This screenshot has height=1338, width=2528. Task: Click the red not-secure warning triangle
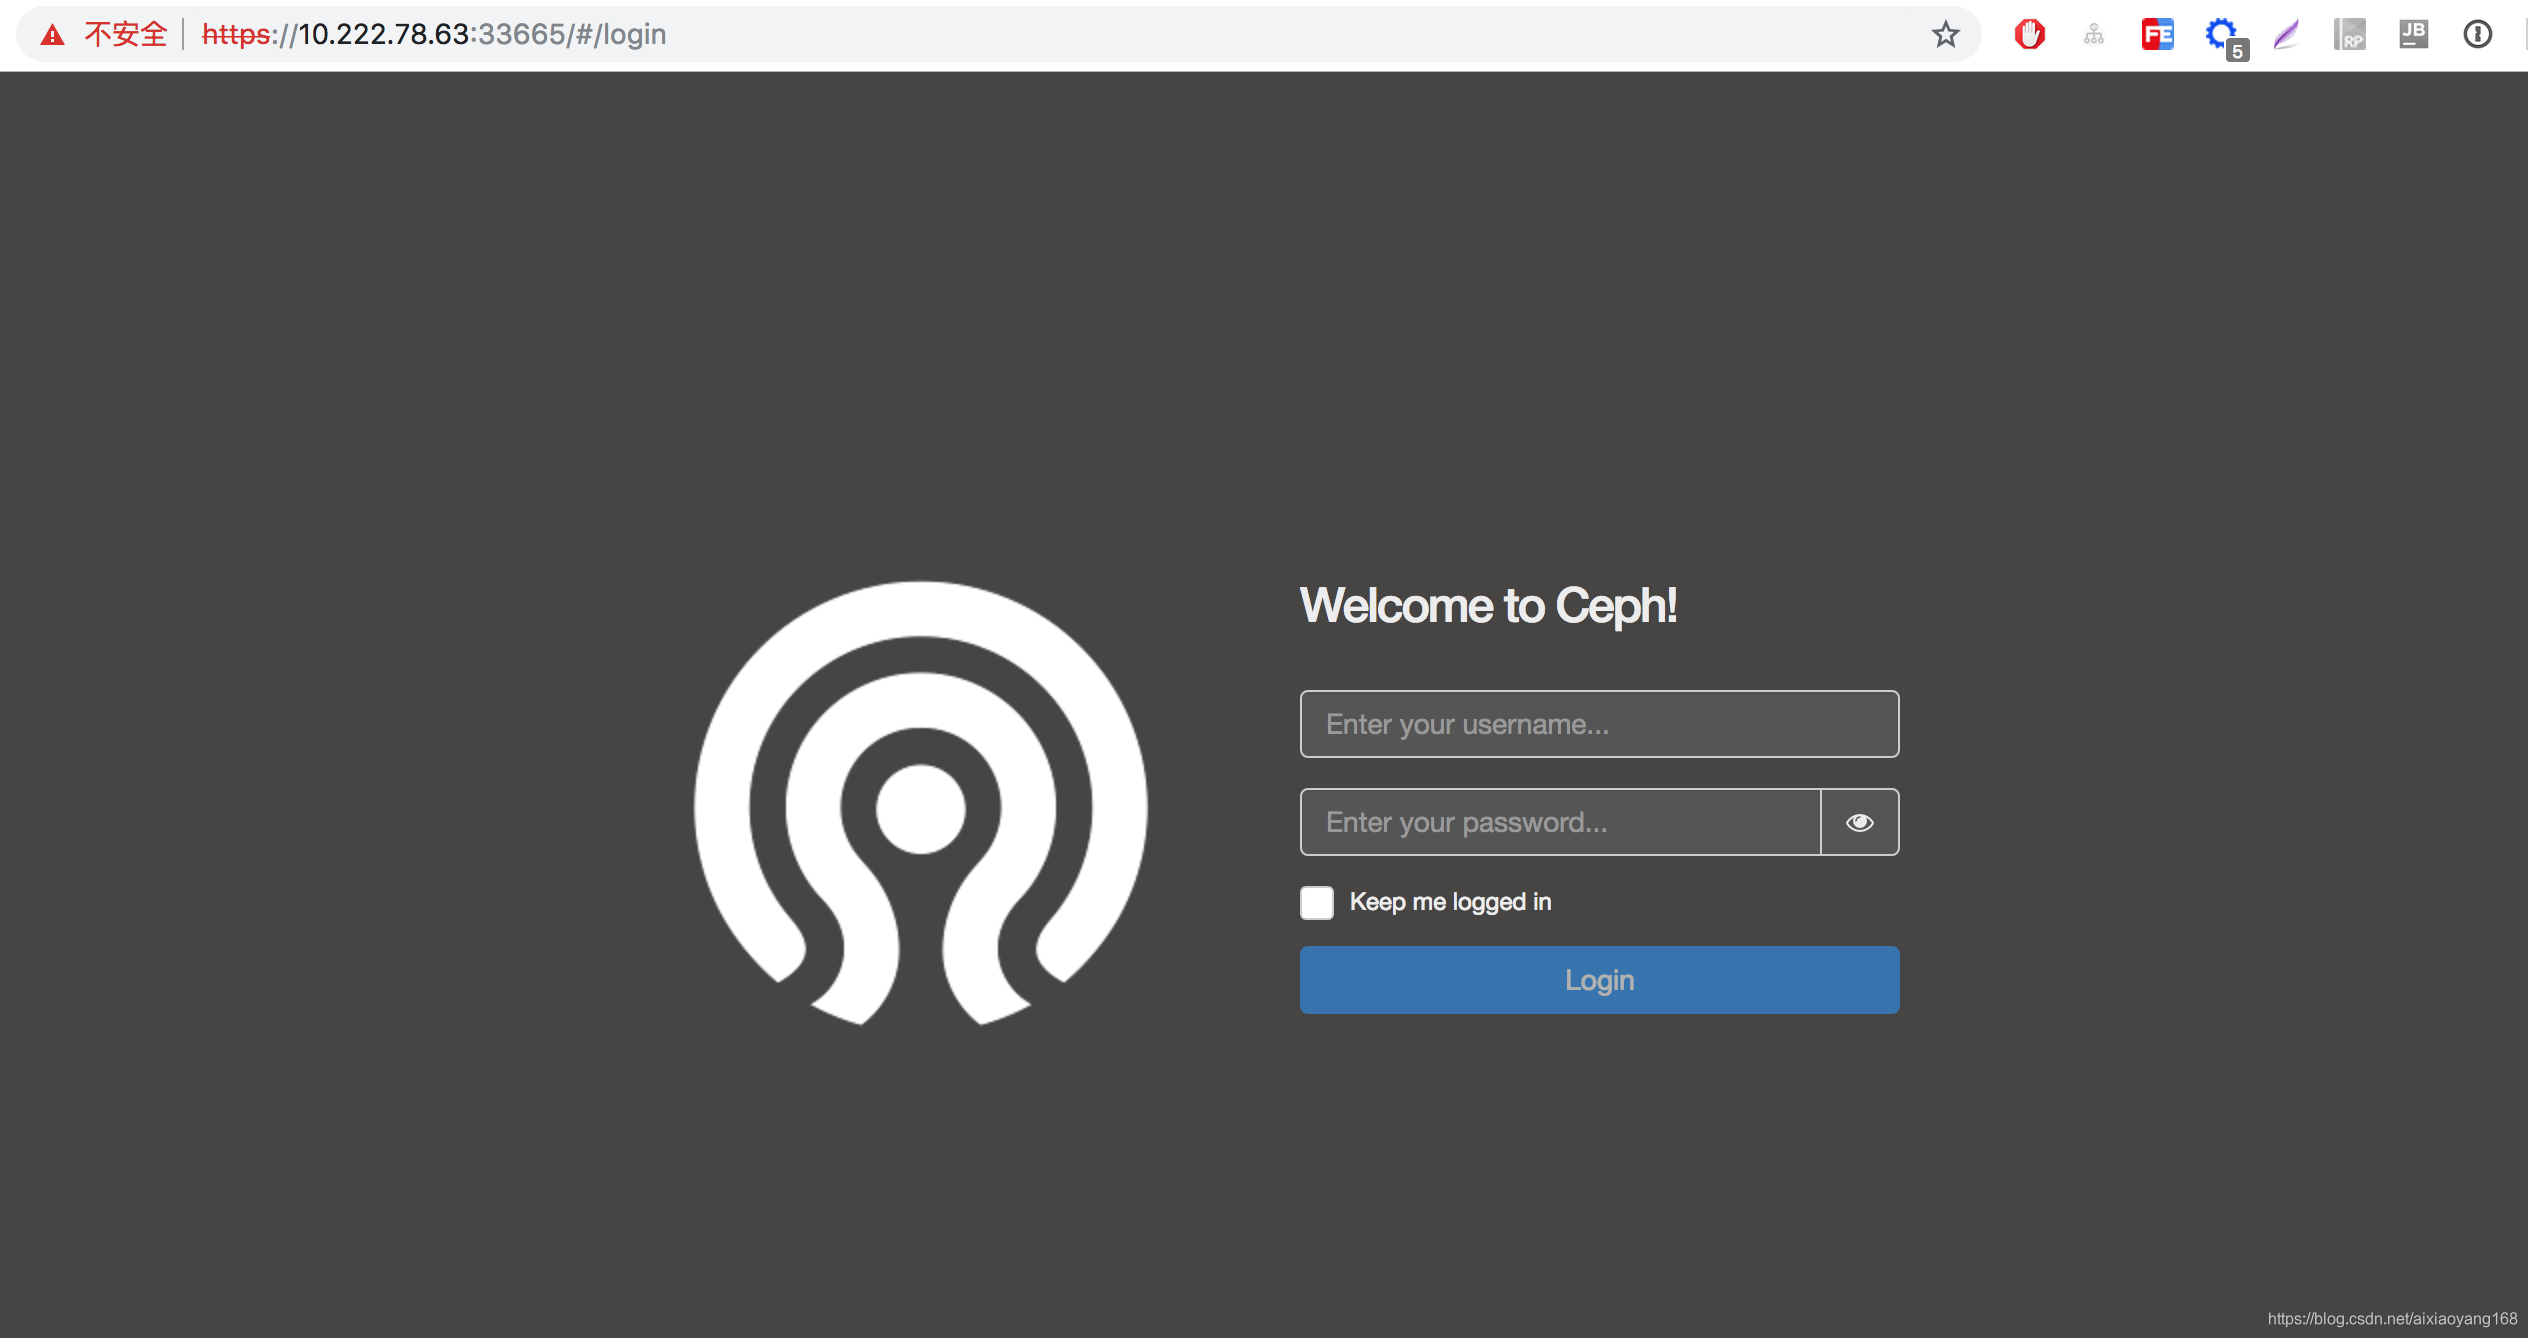click(52, 36)
